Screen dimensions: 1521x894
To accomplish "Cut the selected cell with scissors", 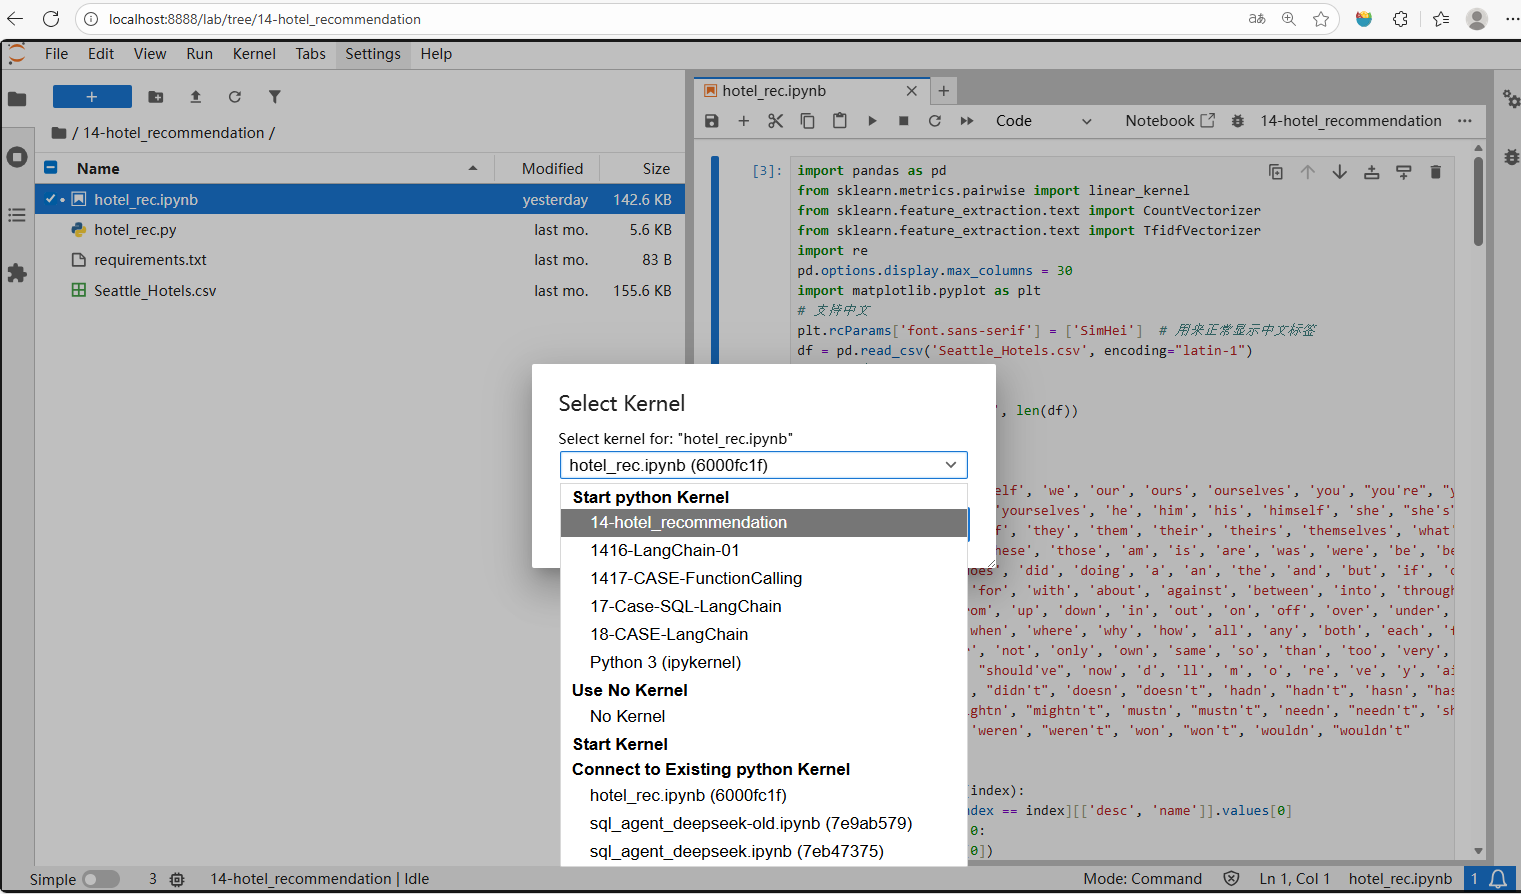I will tap(775, 121).
